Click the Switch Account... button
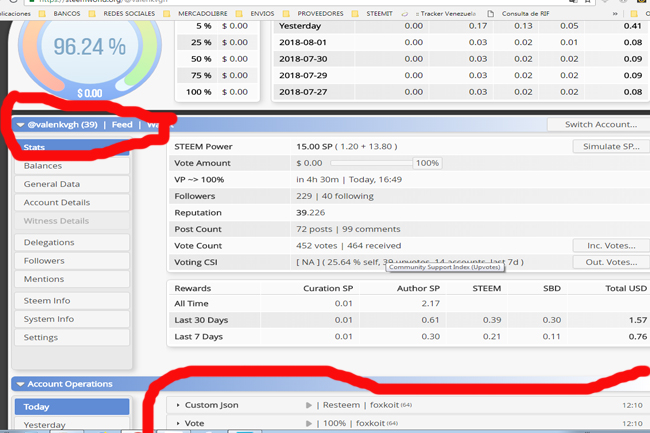 click(x=601, y=125)
